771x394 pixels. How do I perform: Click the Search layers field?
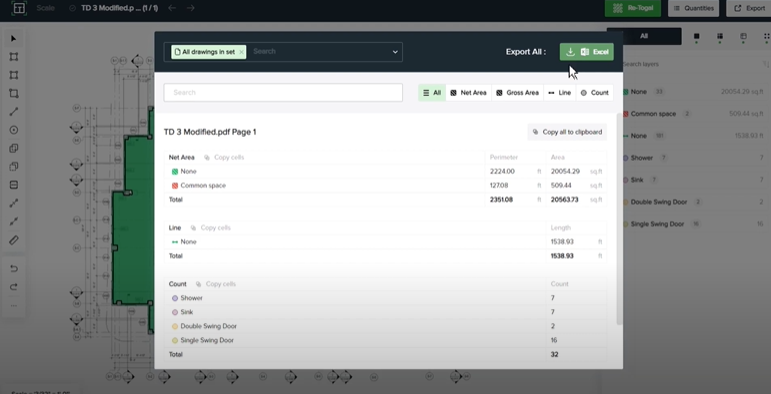pyautogui.click(x=688, y=64)
